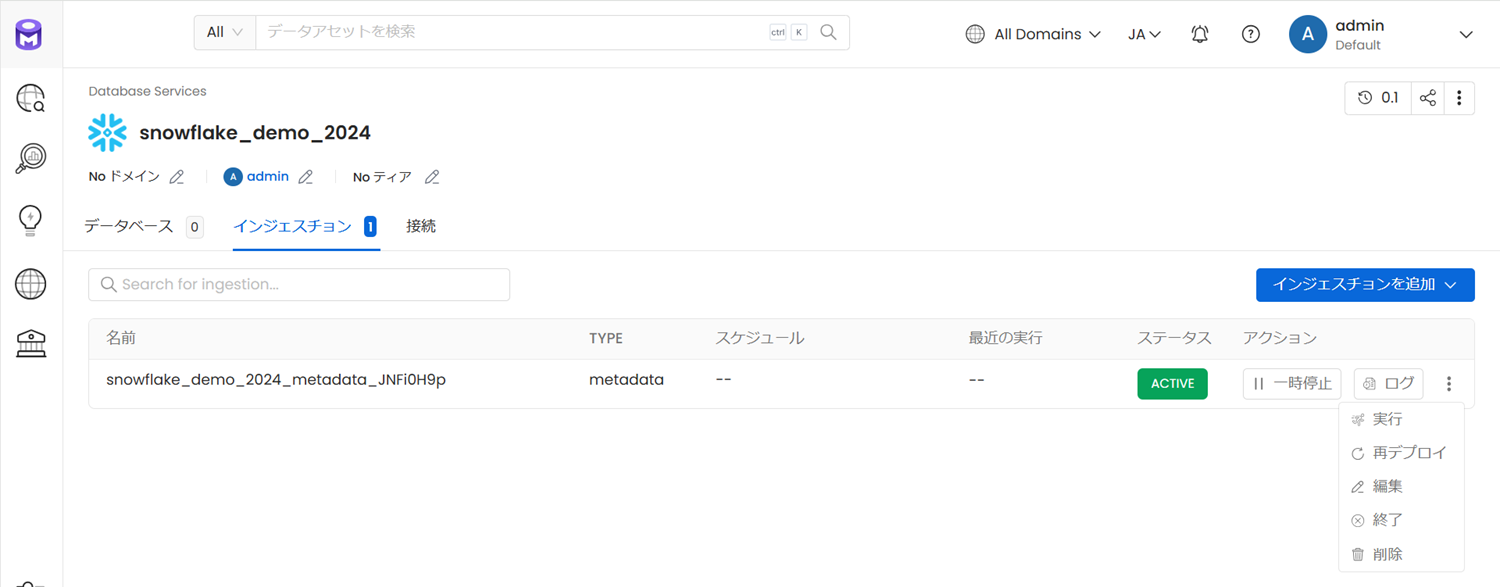Image resolution: width=1500 pixels, height=587 pixels.
Task: Open the Explore globe-search sidebar icon
Action: (31, 98)
